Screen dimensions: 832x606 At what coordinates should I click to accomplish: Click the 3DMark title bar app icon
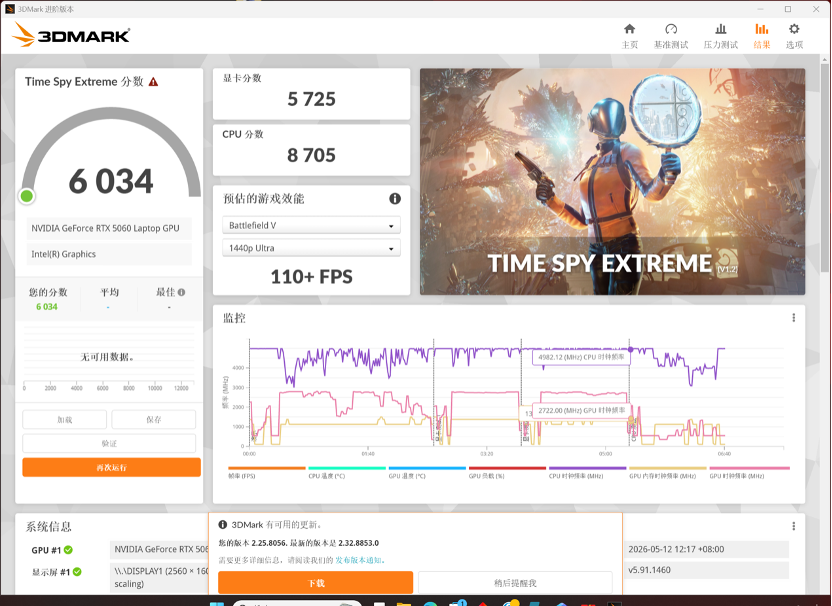[x=9, y=8]
